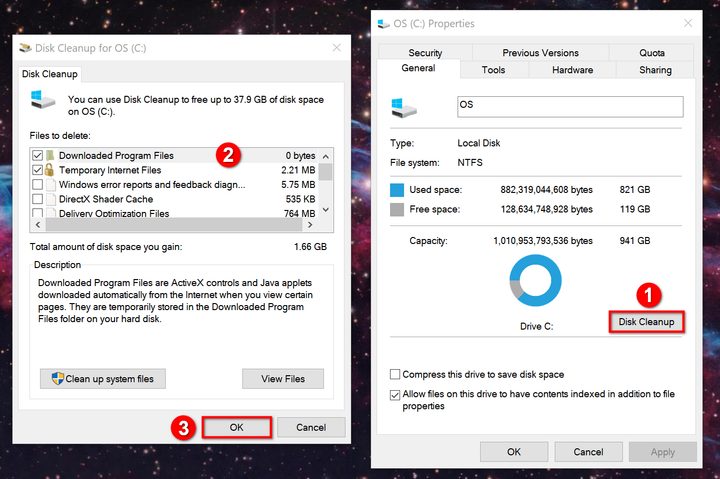Click the horizontal scroll right arrow in files list
Screen dimensions: 720x479
pos(310,225)
